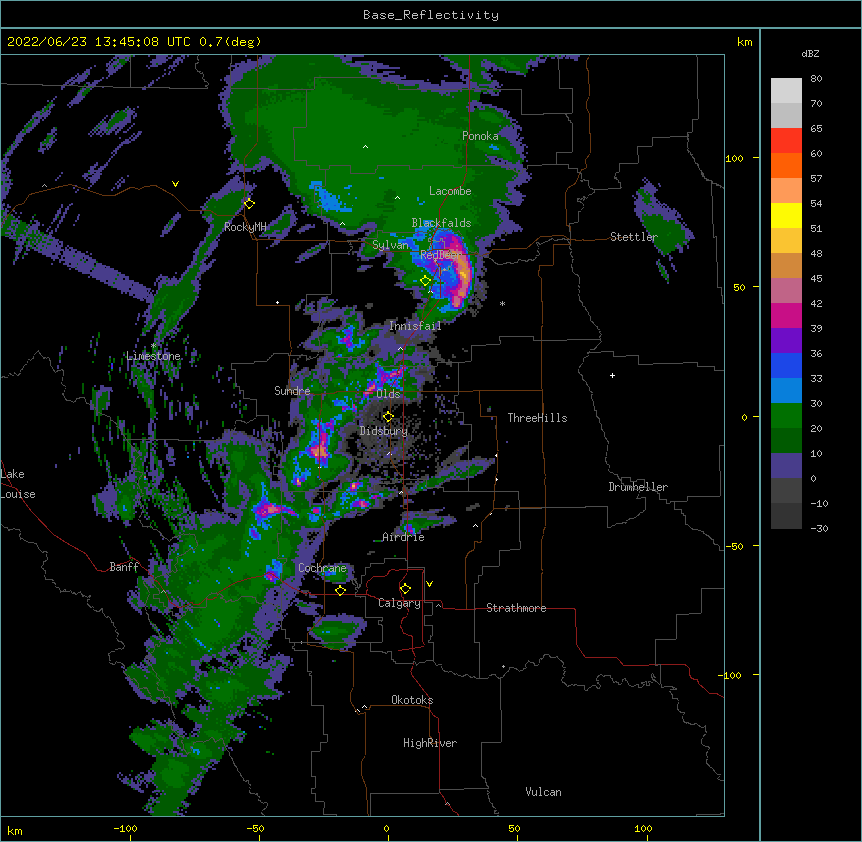
Task: Select the Strathmore label
Action: point(516,608)
